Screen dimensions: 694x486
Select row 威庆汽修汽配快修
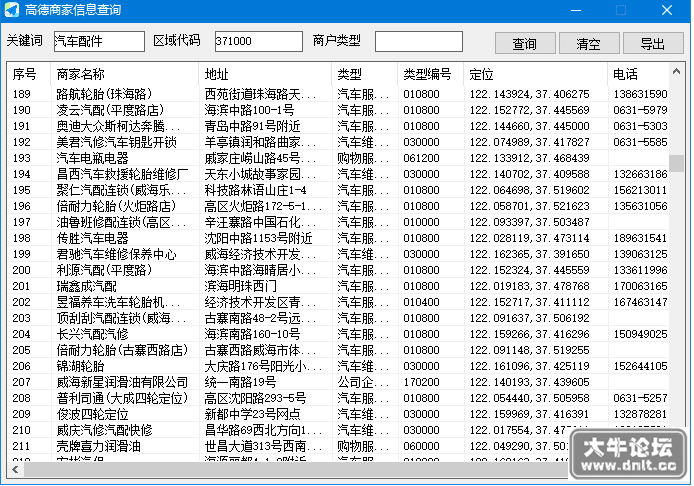(x=338, y=430)
